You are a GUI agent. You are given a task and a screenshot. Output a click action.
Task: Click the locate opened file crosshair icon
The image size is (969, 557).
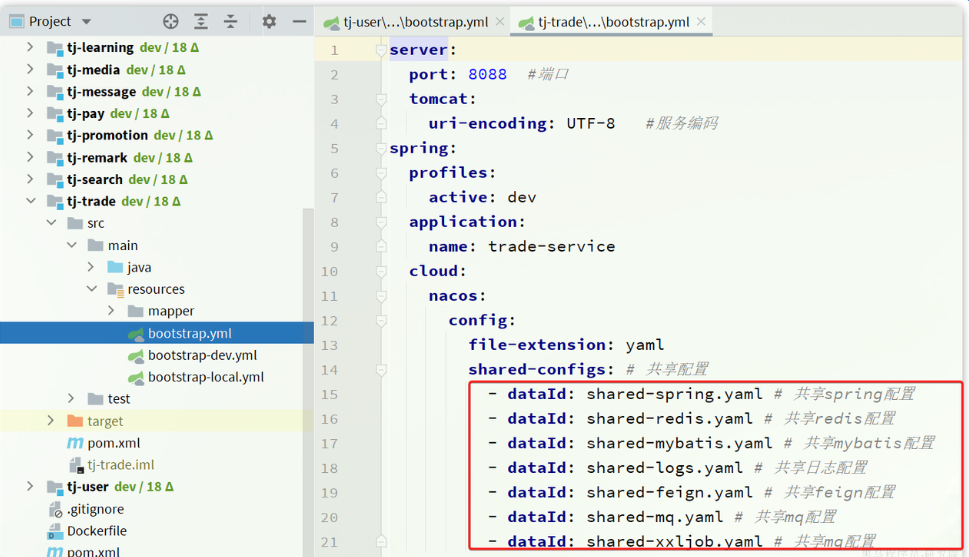coord(171,22)
